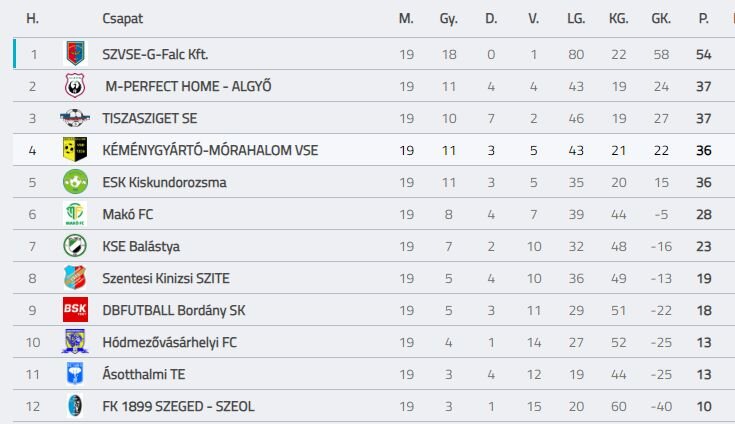Click the Hódmezővásárhelyi FC crest
735x424 pixels.
(x=75, y=342)
